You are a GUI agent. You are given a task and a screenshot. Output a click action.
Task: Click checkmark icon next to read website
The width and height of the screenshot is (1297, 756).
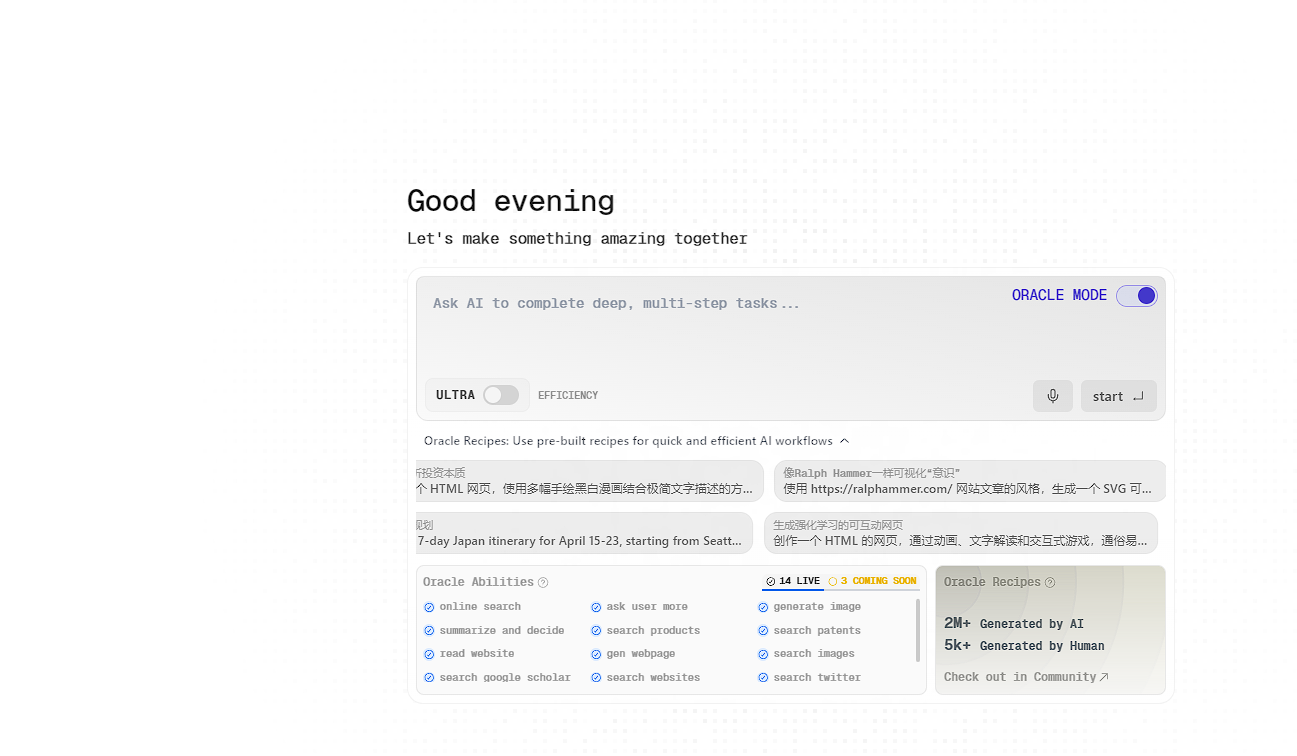point(429,654)
